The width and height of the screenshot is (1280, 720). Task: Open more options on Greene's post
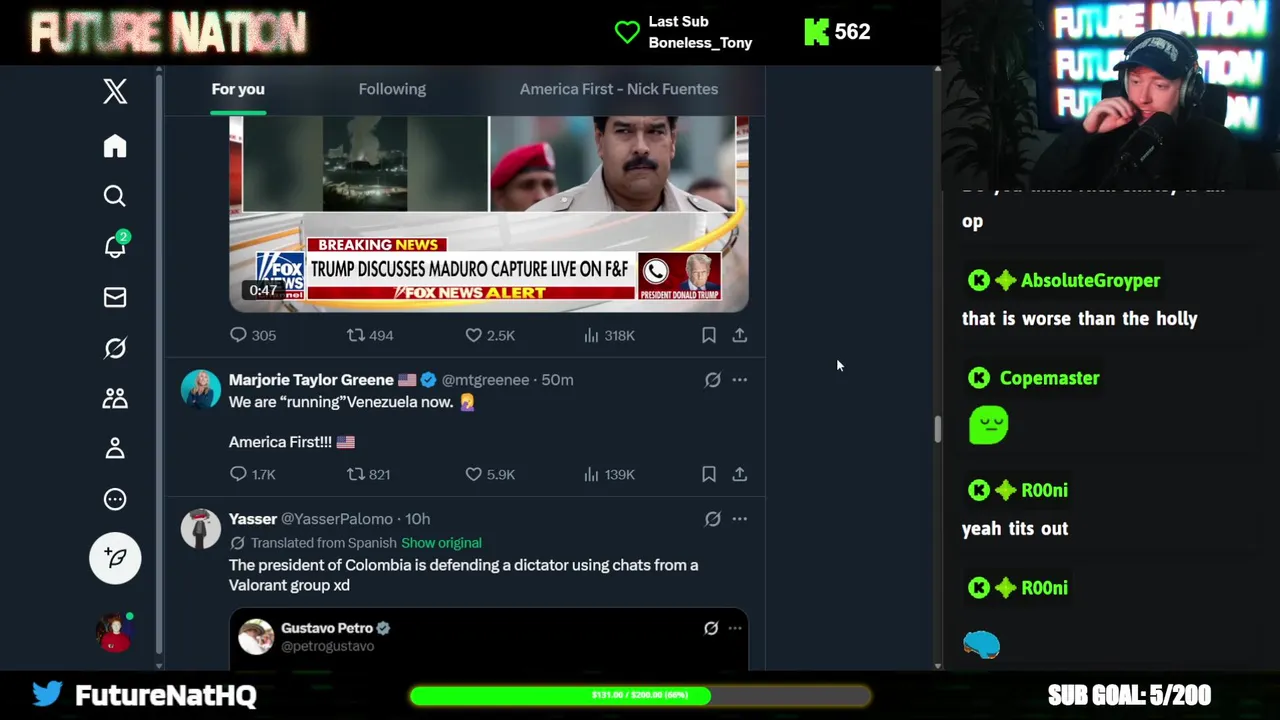[x=739, y=380]
